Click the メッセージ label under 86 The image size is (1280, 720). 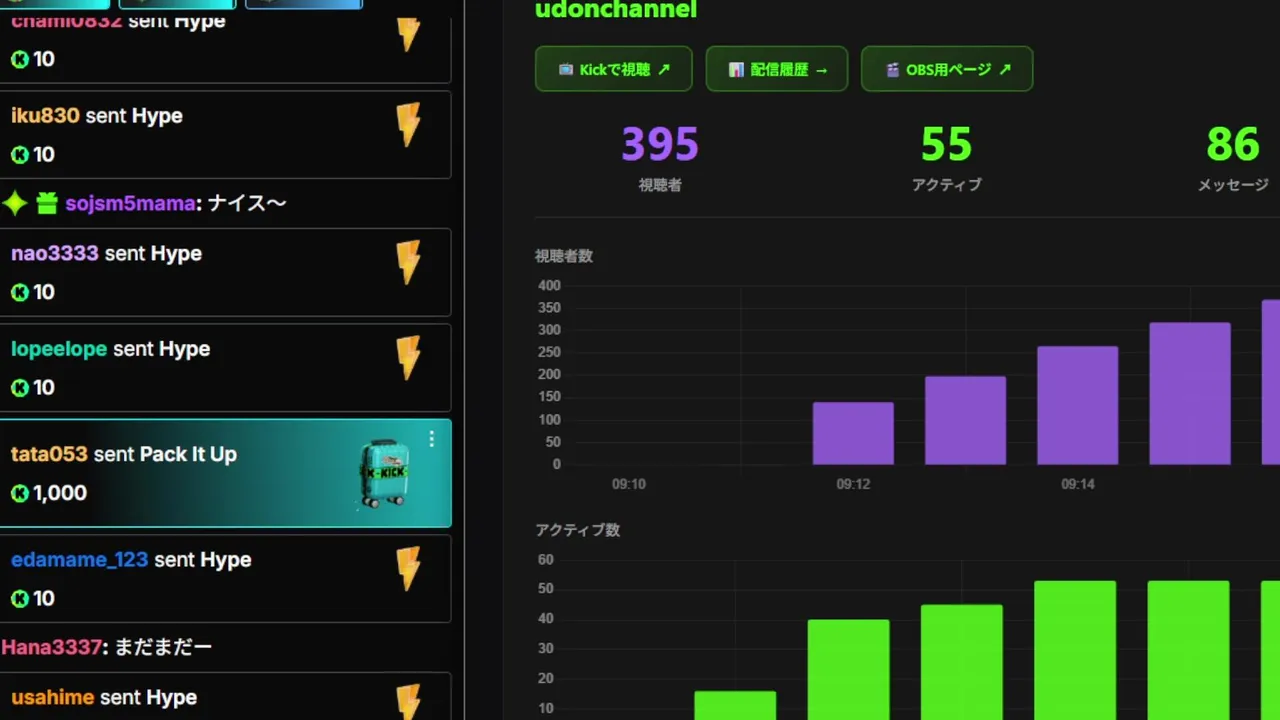(x=1233, y=185)
